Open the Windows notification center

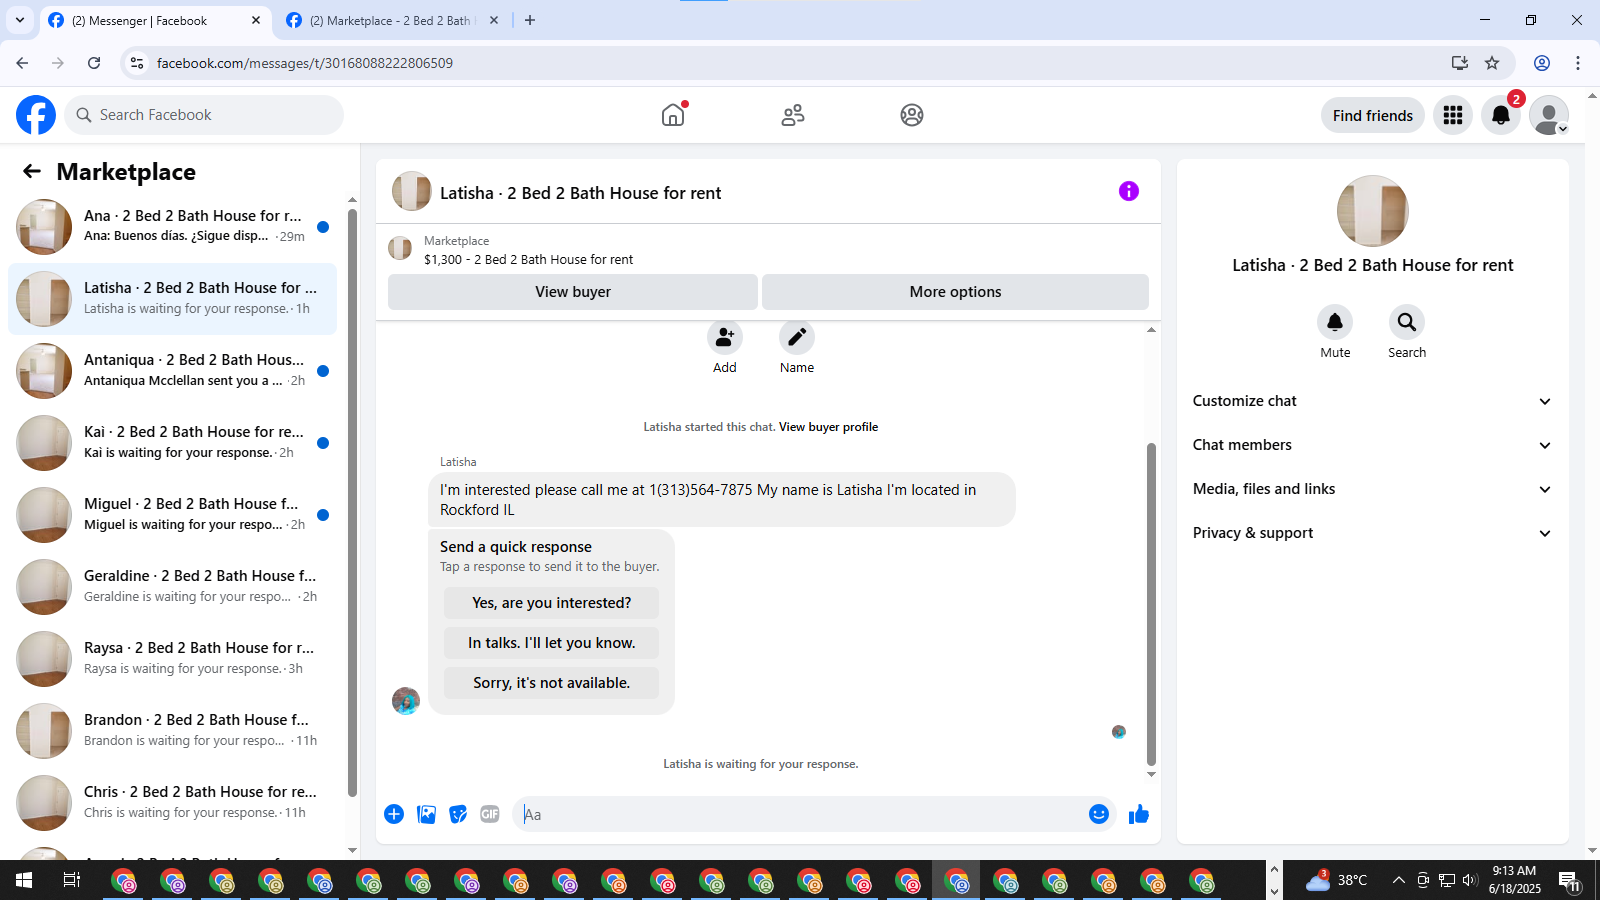1569,880
